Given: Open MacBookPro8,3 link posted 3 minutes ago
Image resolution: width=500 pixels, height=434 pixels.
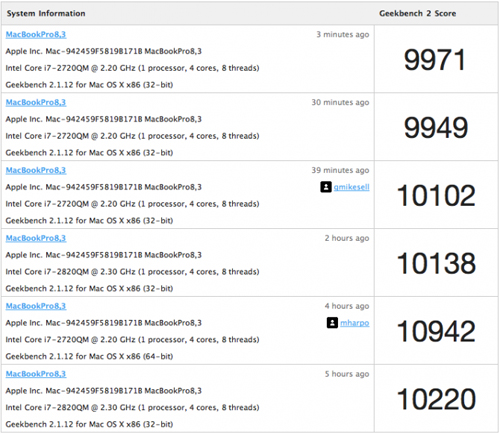Looking at the screenshot, I should point(36,35).
